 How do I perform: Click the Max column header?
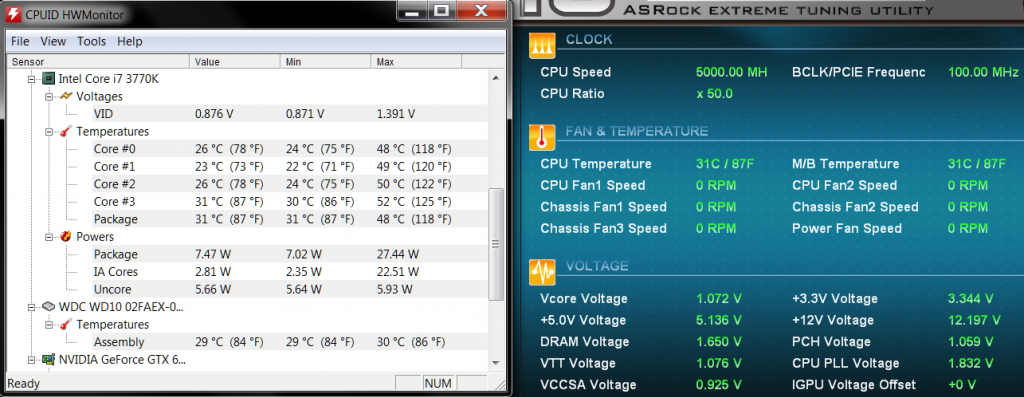coord(416,62)
